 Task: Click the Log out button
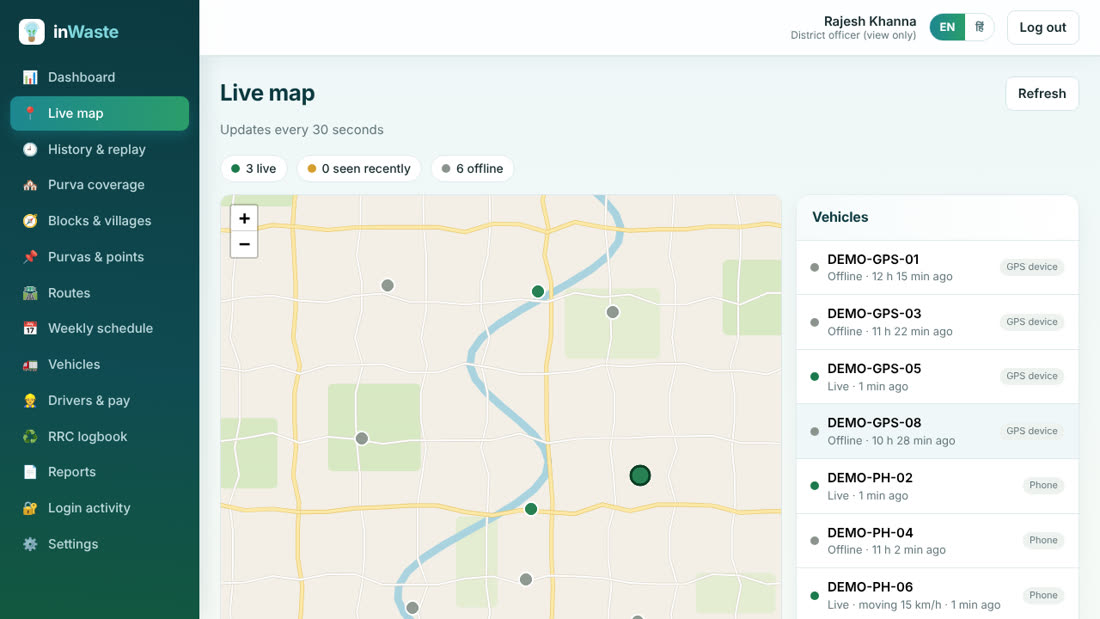(x=1042, y=27)
